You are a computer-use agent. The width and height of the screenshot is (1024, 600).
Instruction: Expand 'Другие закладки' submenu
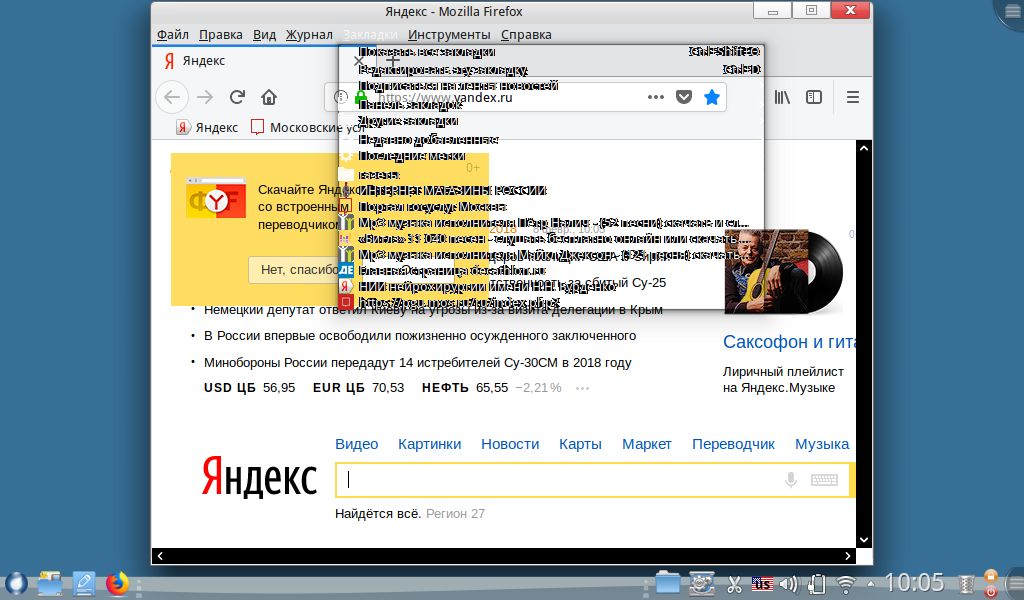point(551,121)
